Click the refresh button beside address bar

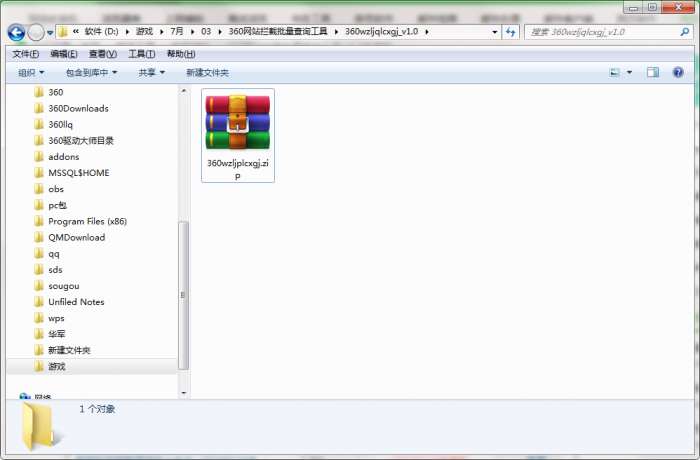(511, 32)
